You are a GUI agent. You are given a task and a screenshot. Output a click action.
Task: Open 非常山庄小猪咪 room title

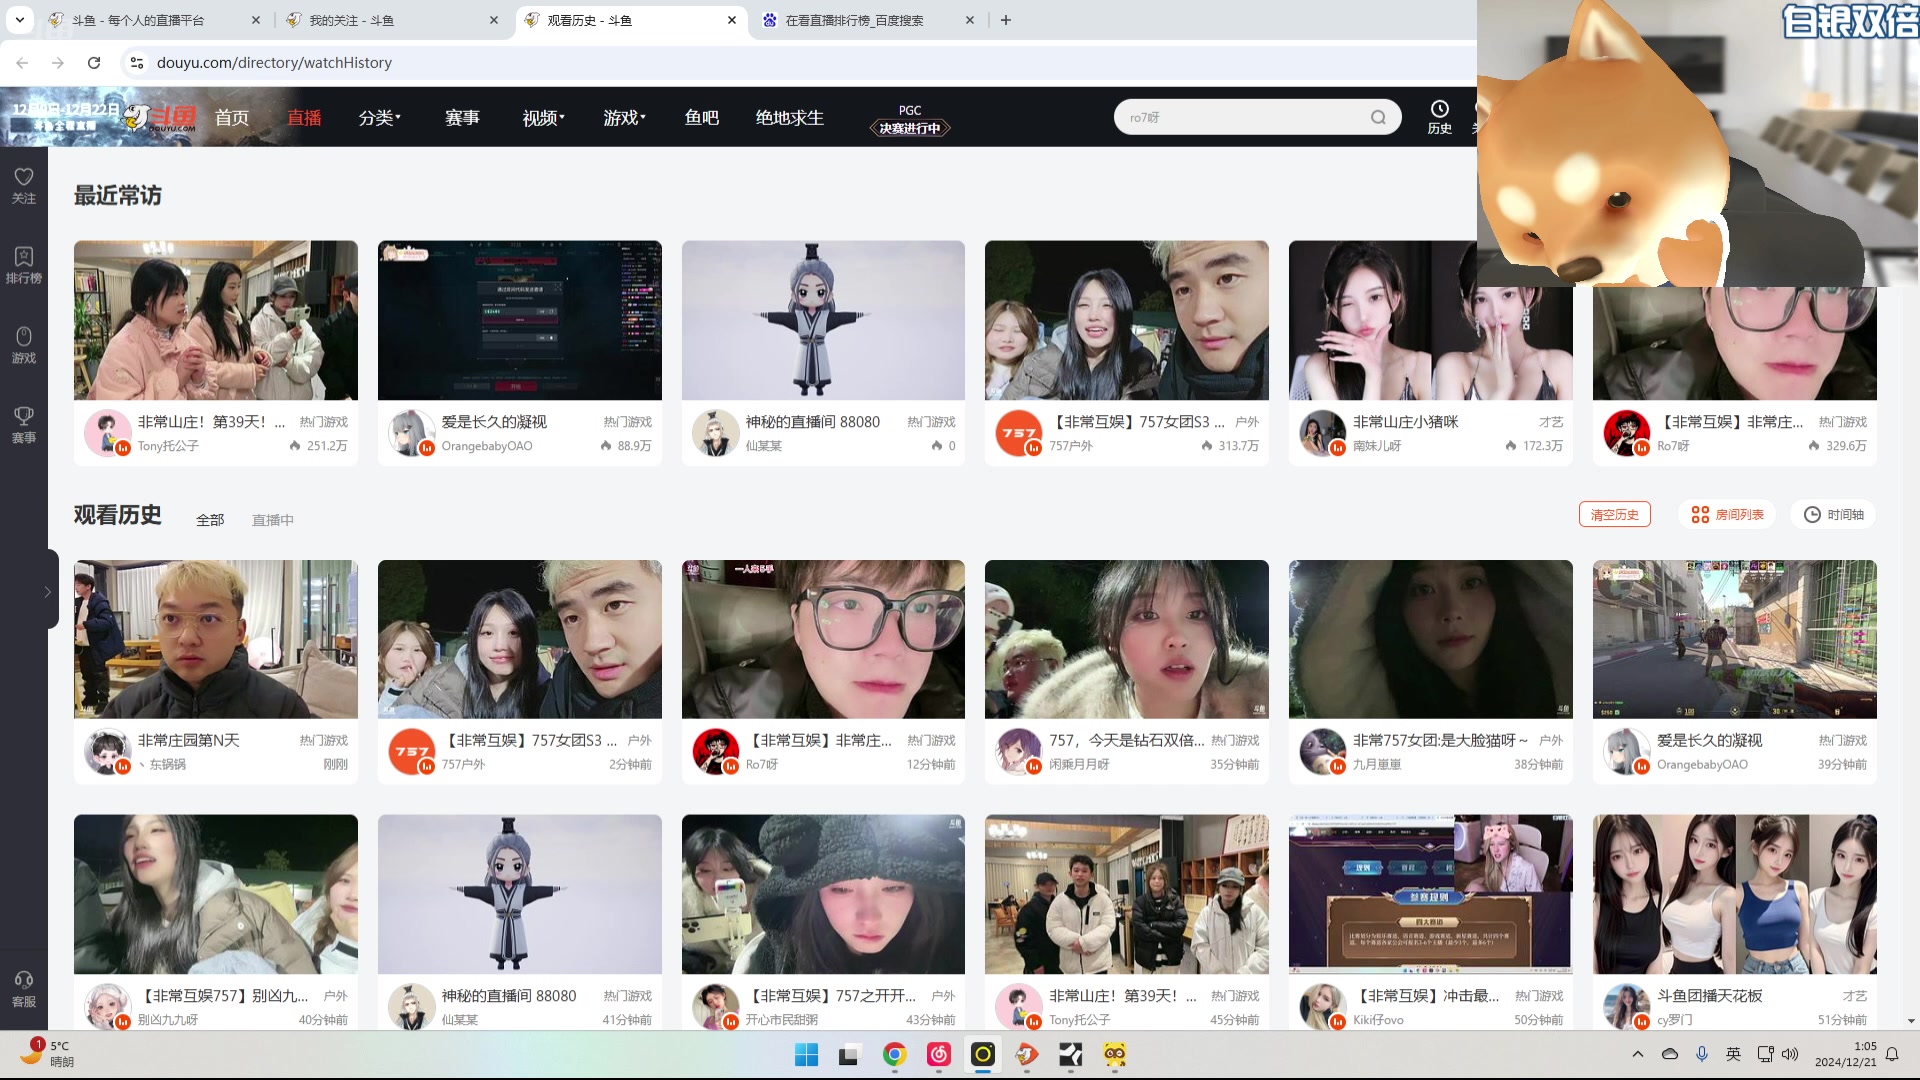1405,421
